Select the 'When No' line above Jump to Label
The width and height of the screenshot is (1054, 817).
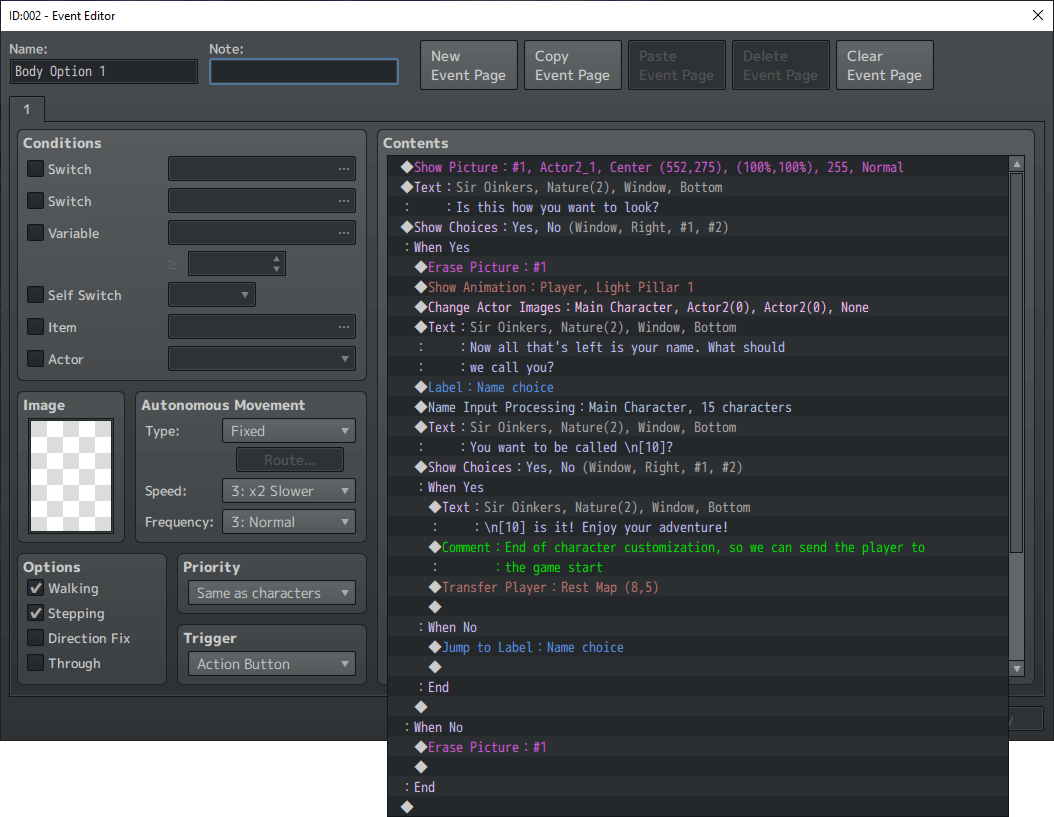[698, 627]
